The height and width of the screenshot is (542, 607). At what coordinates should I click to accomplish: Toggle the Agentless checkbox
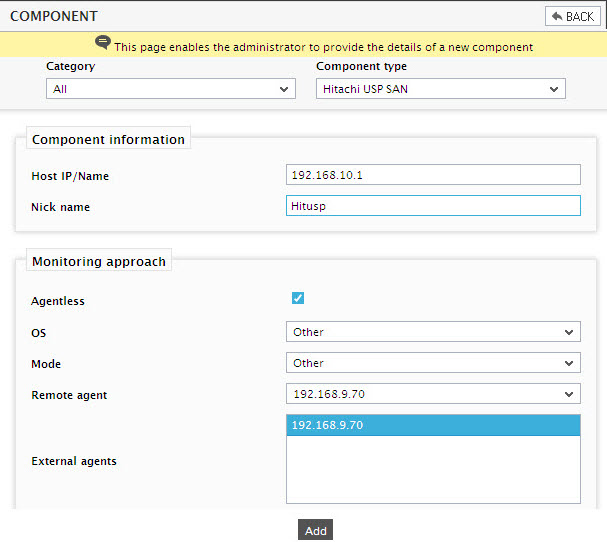[x=298, y=298]
